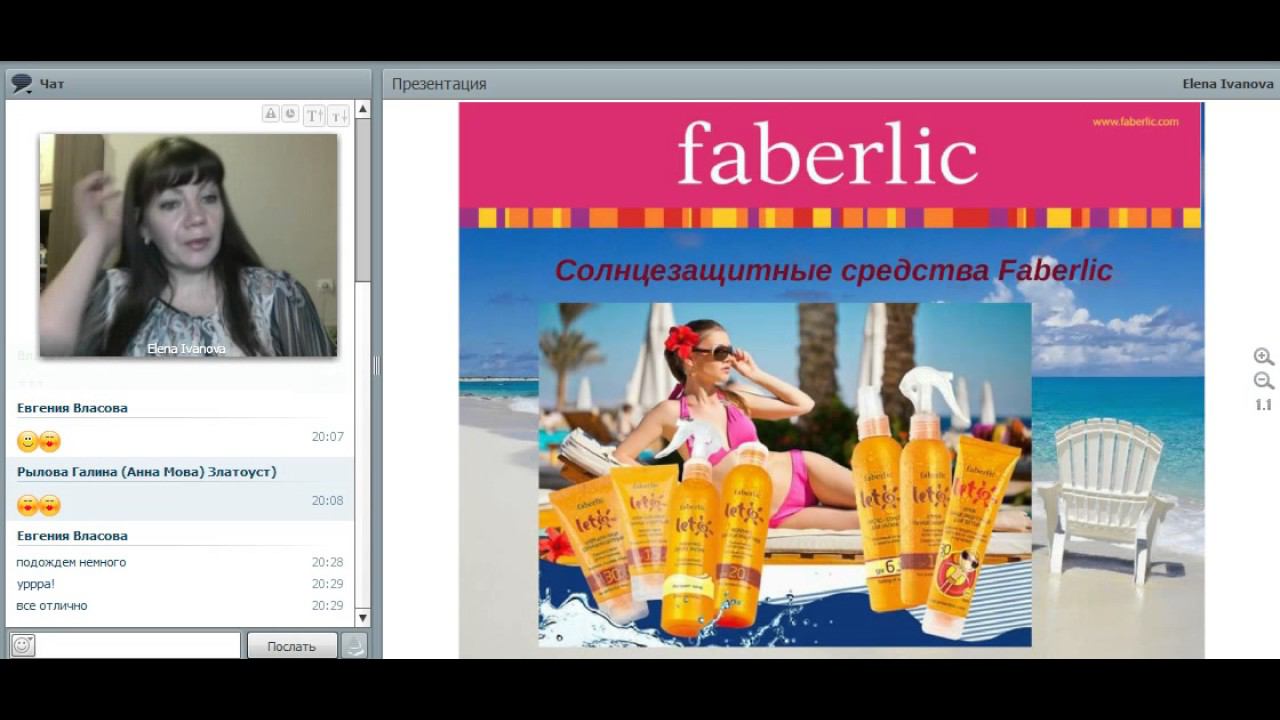Screen dimensions: 1280x720
Task: Click the faberlic logo on slide
Action: (x=827, y=153)
